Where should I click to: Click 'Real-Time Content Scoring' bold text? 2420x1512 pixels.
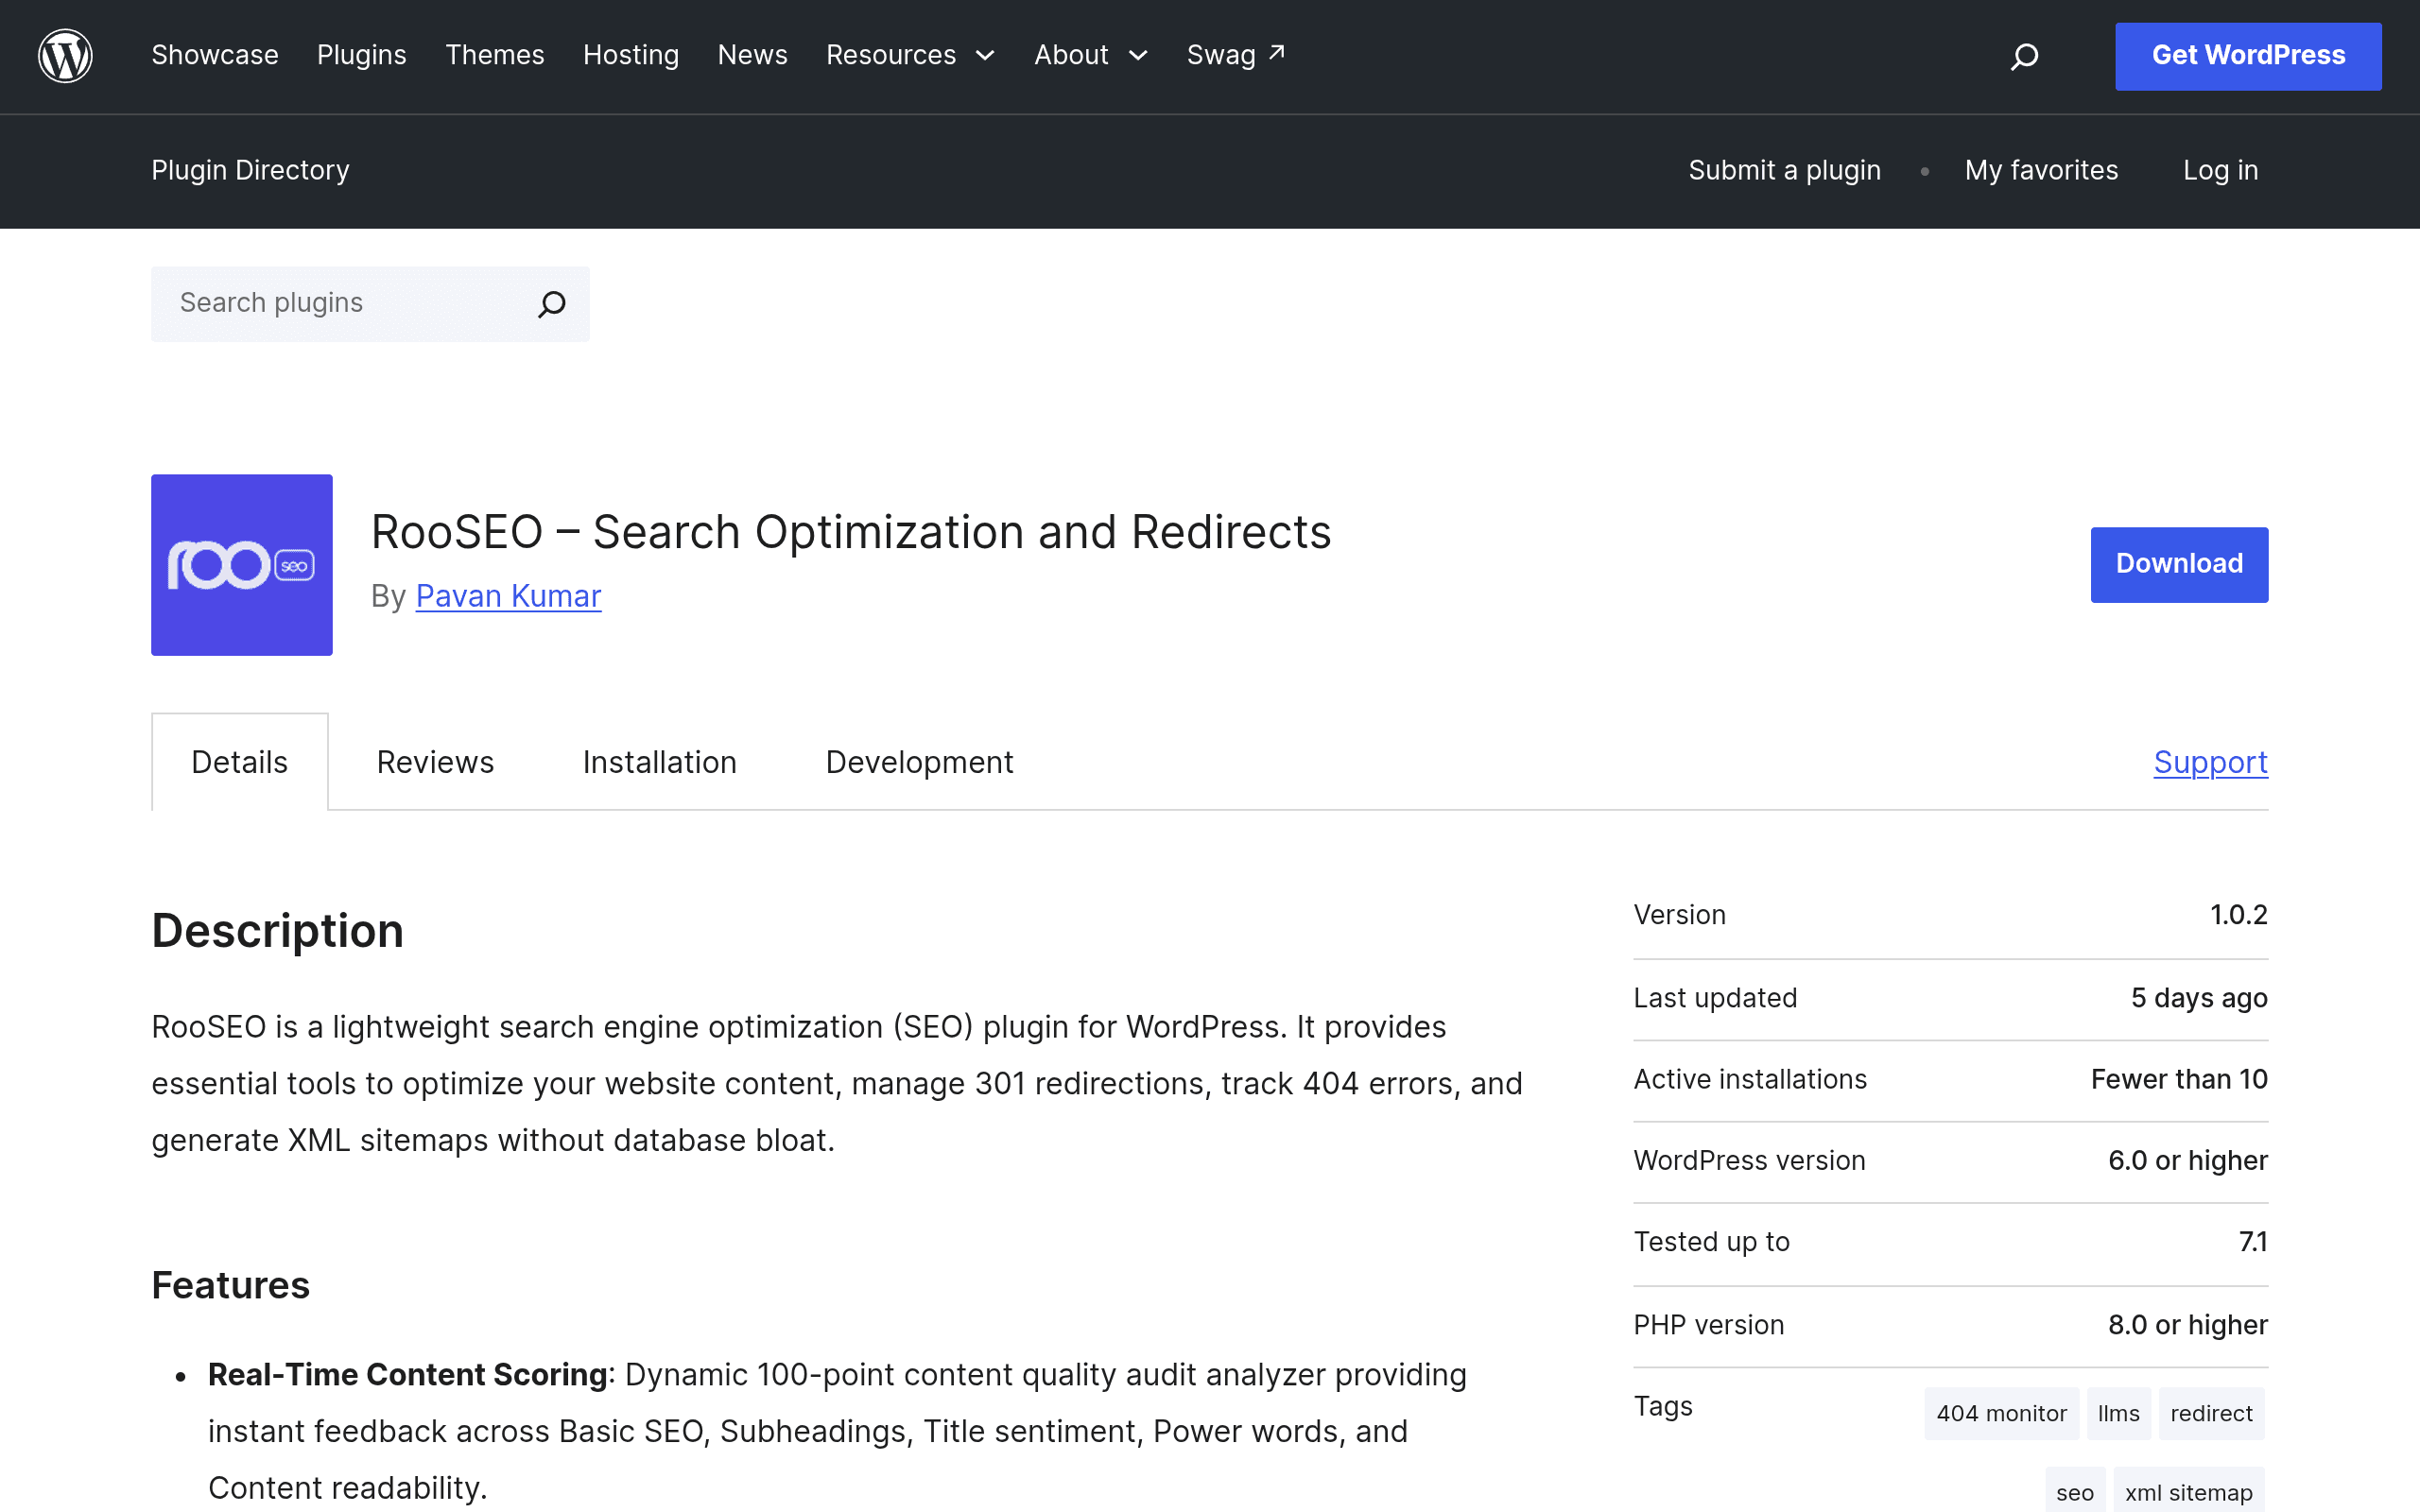pyautogui.click(x=408, y=1375)
